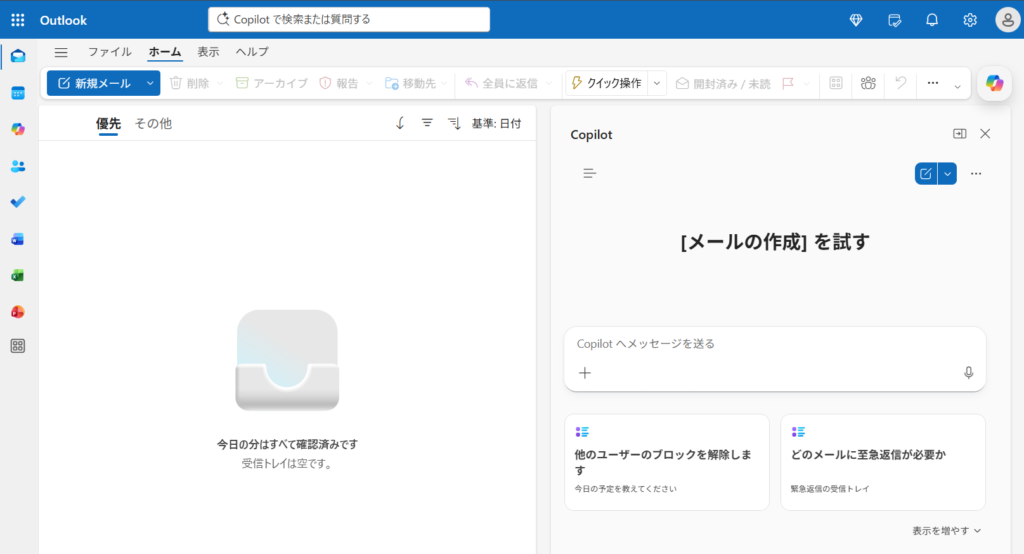Viewport: 1024px width, 554px height.
Task: Expand the 移動先 dropdown arrow
Action: click(445, 84)
